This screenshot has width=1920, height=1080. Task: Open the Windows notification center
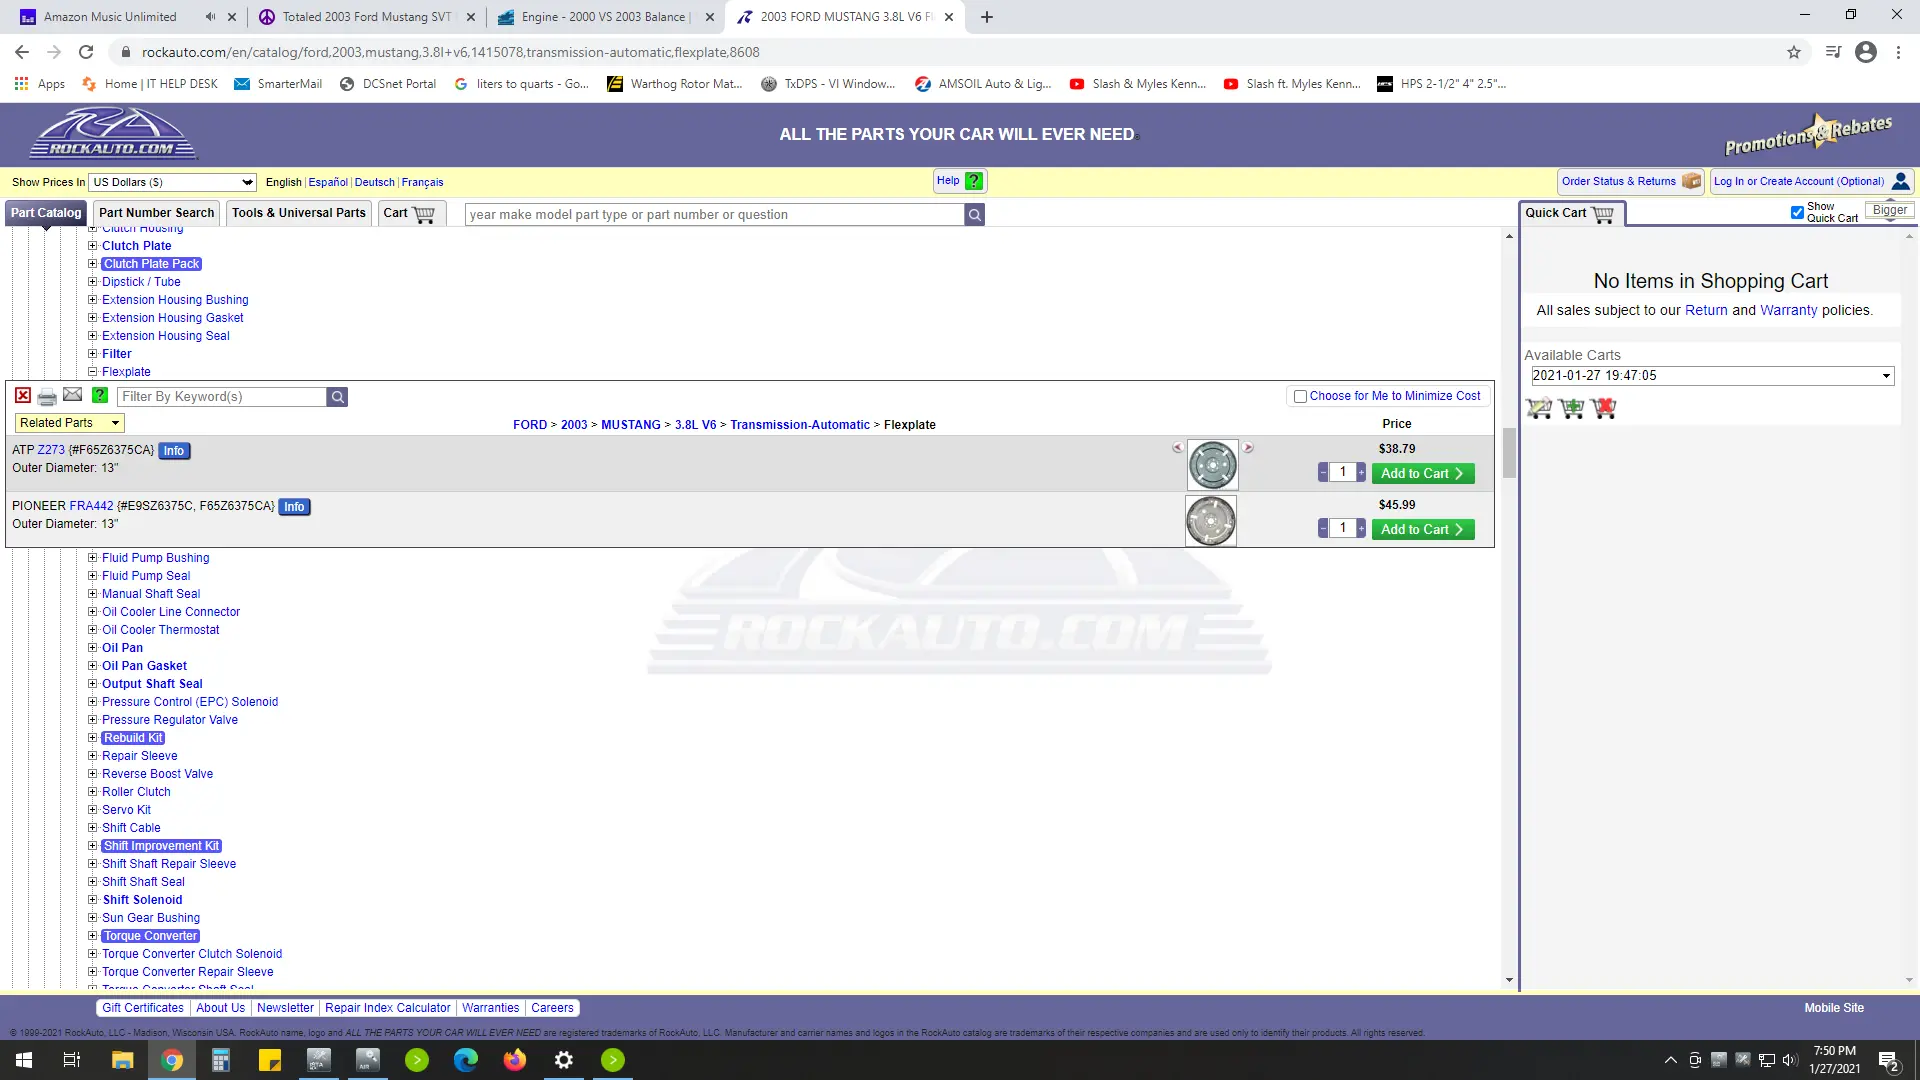[x=1889, y=1061]
